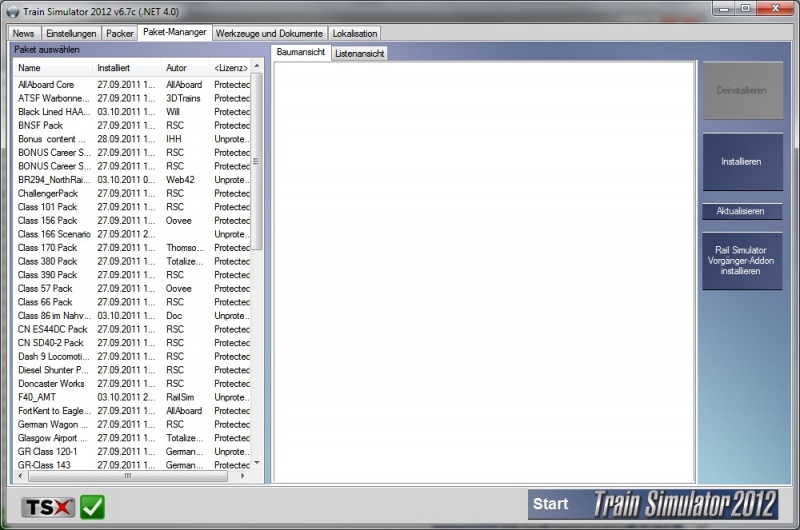The image size is (800, 530).
Task: Select the CN ES44DC Pack row
Action: (133, 330)
